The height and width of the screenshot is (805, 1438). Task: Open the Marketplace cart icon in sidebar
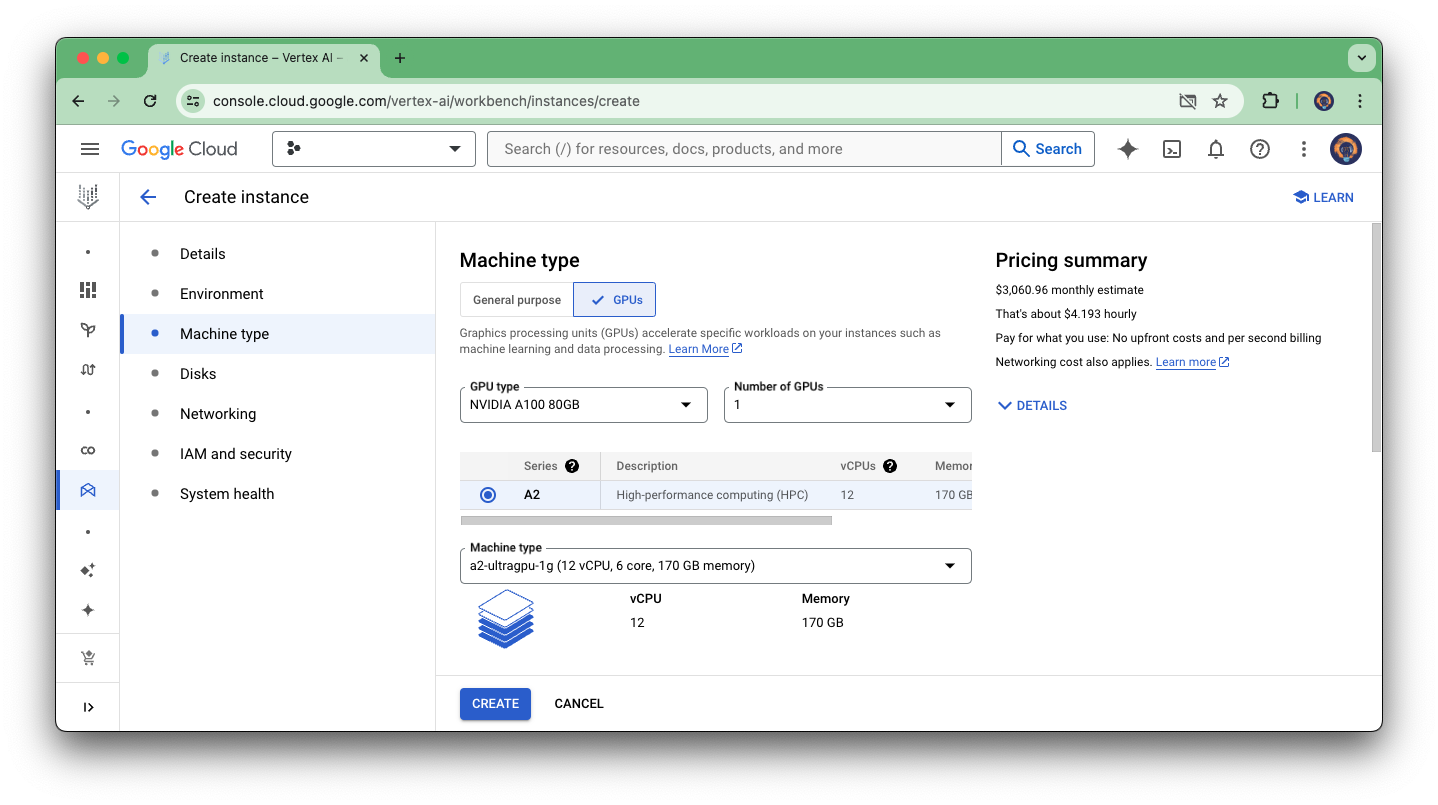[x=88, y=657]
